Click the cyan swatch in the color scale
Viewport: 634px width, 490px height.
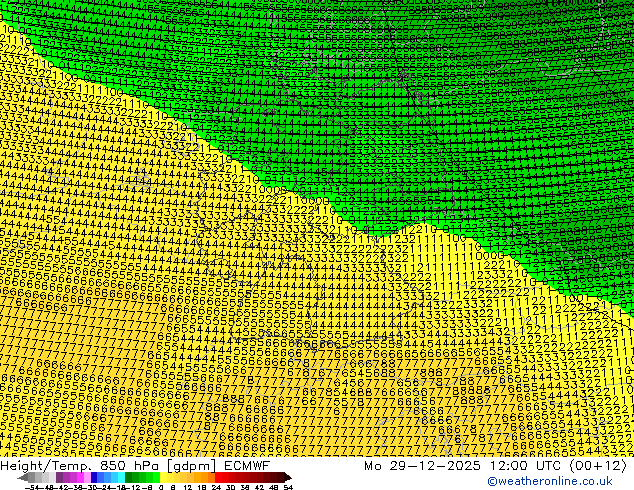coord(121,477)
